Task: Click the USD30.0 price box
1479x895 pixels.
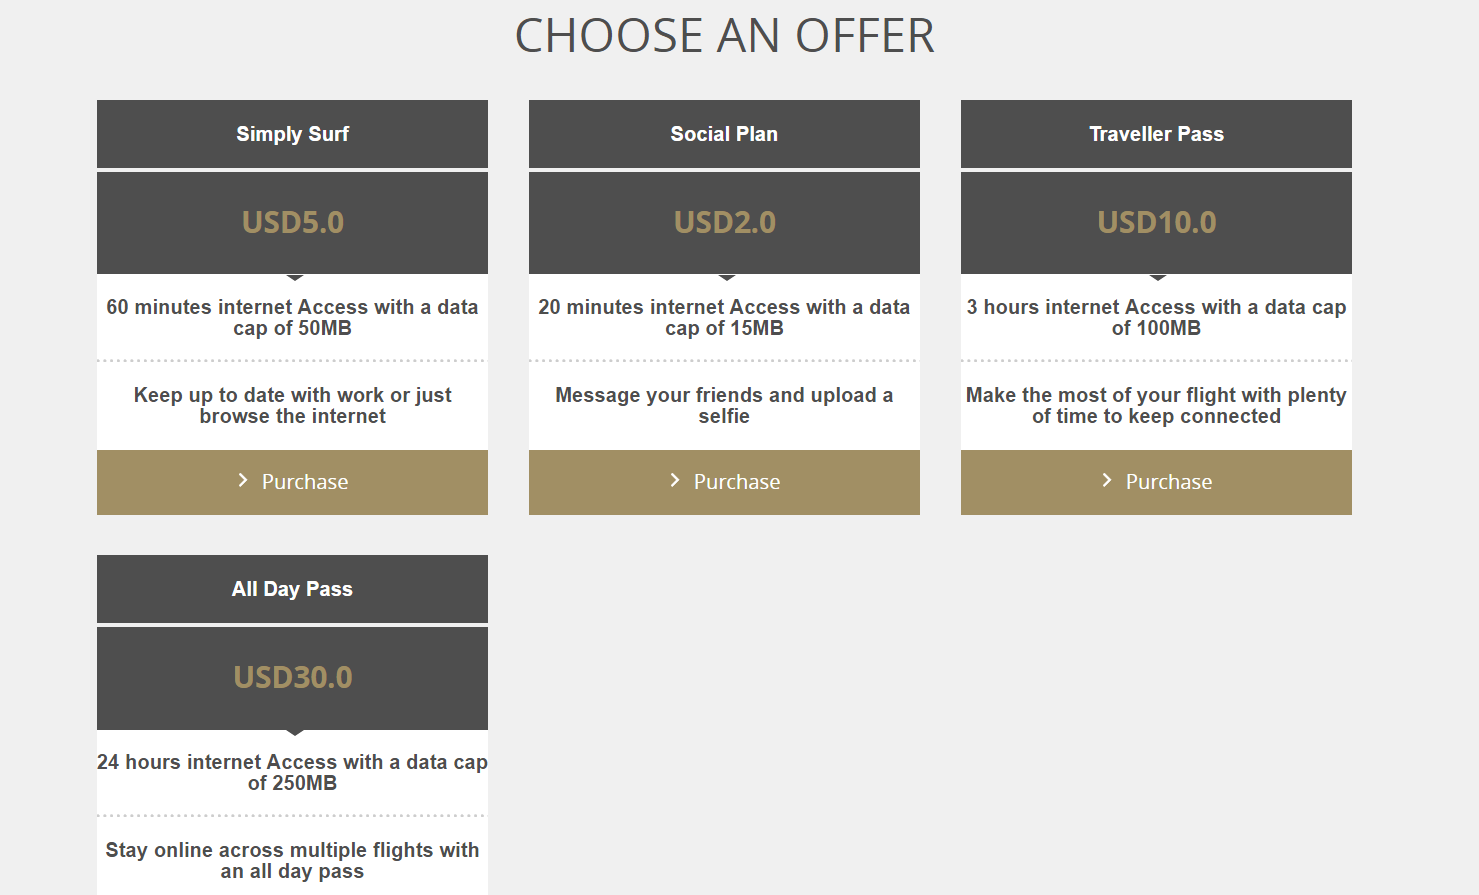Action: click(x=292, y=678)
